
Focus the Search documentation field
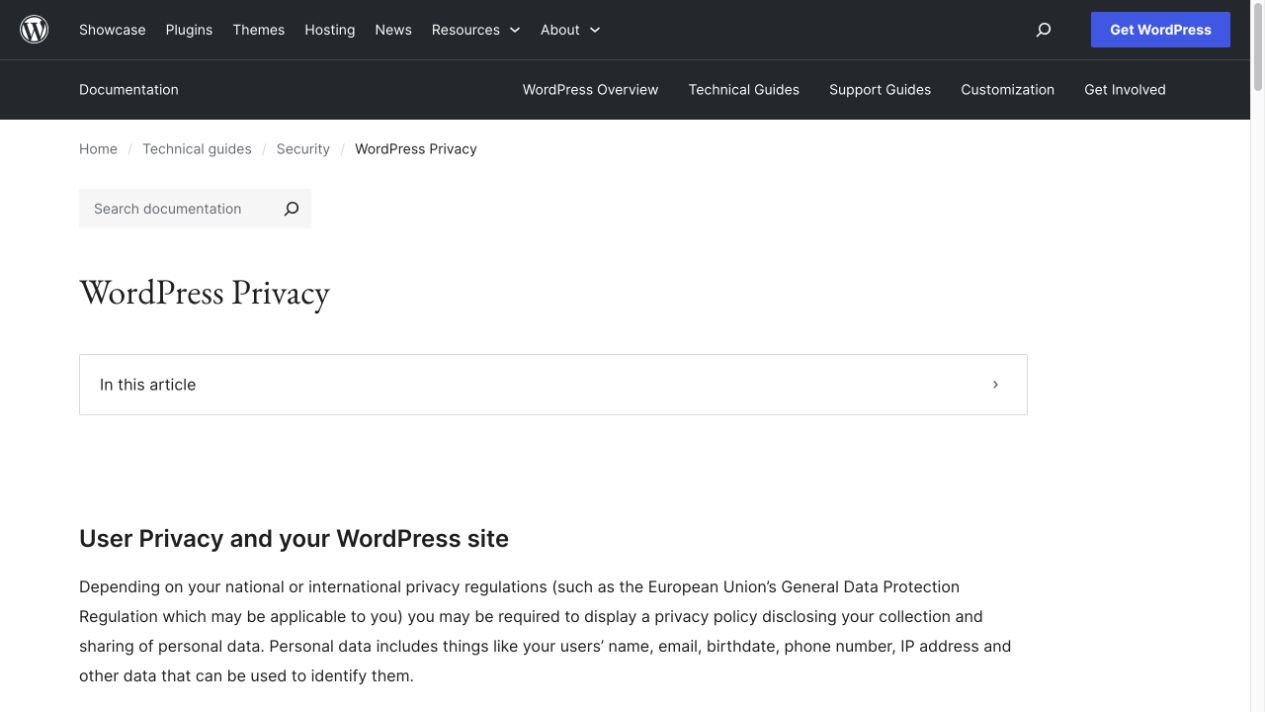pyautogui.click(x=175, y=209)
